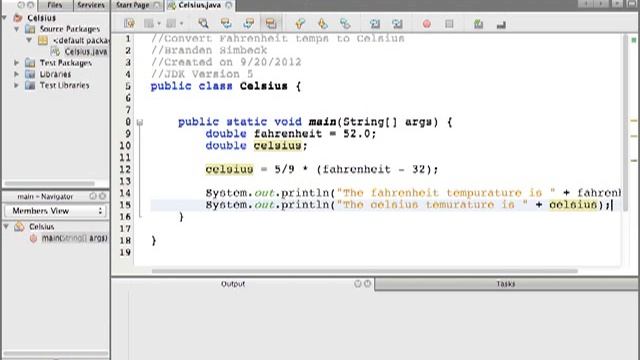Click 'fahrenheit = 52.0' on line 9

[314, 134]
